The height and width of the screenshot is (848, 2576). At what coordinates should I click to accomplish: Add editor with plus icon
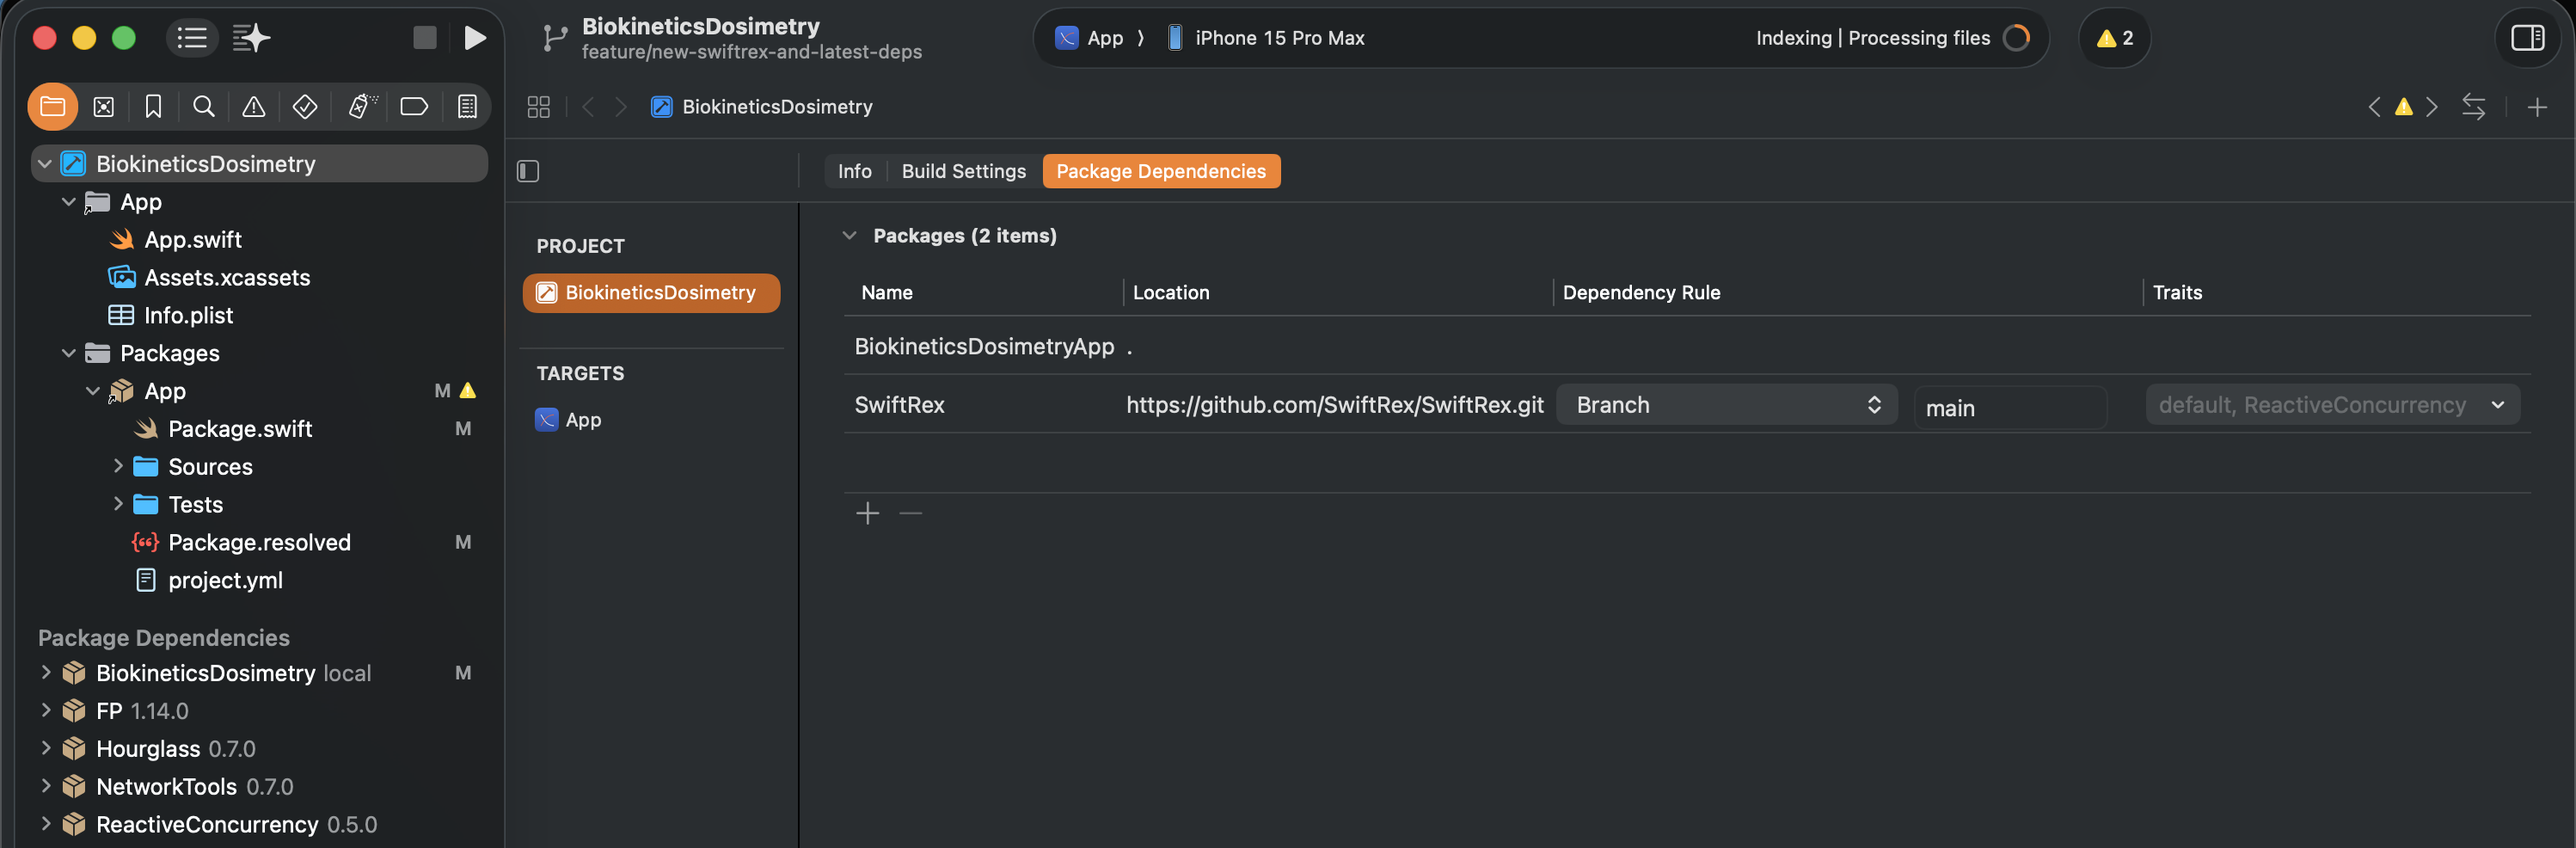[2537, 107]
